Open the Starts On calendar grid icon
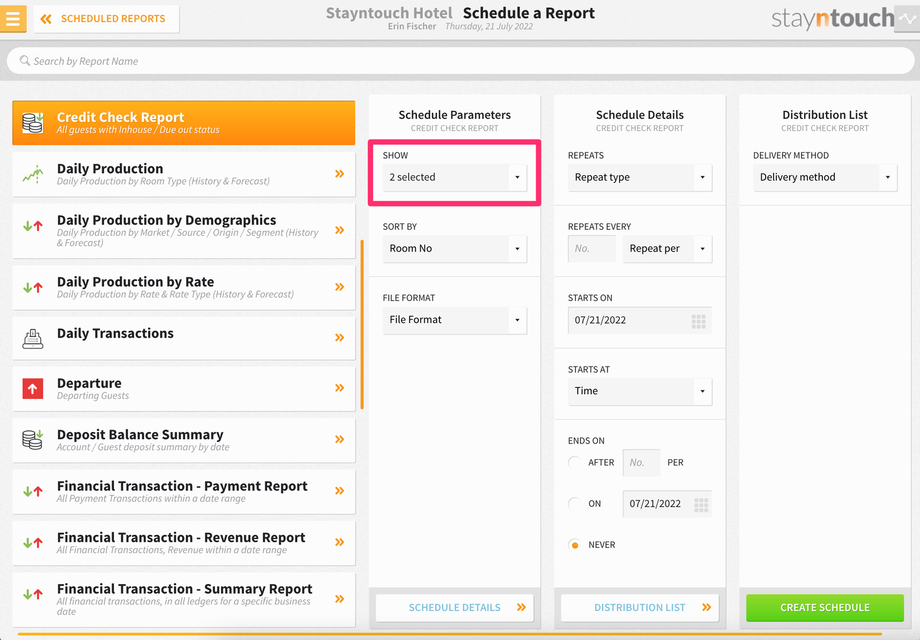 pyautogui.click(x=698, y=321)
